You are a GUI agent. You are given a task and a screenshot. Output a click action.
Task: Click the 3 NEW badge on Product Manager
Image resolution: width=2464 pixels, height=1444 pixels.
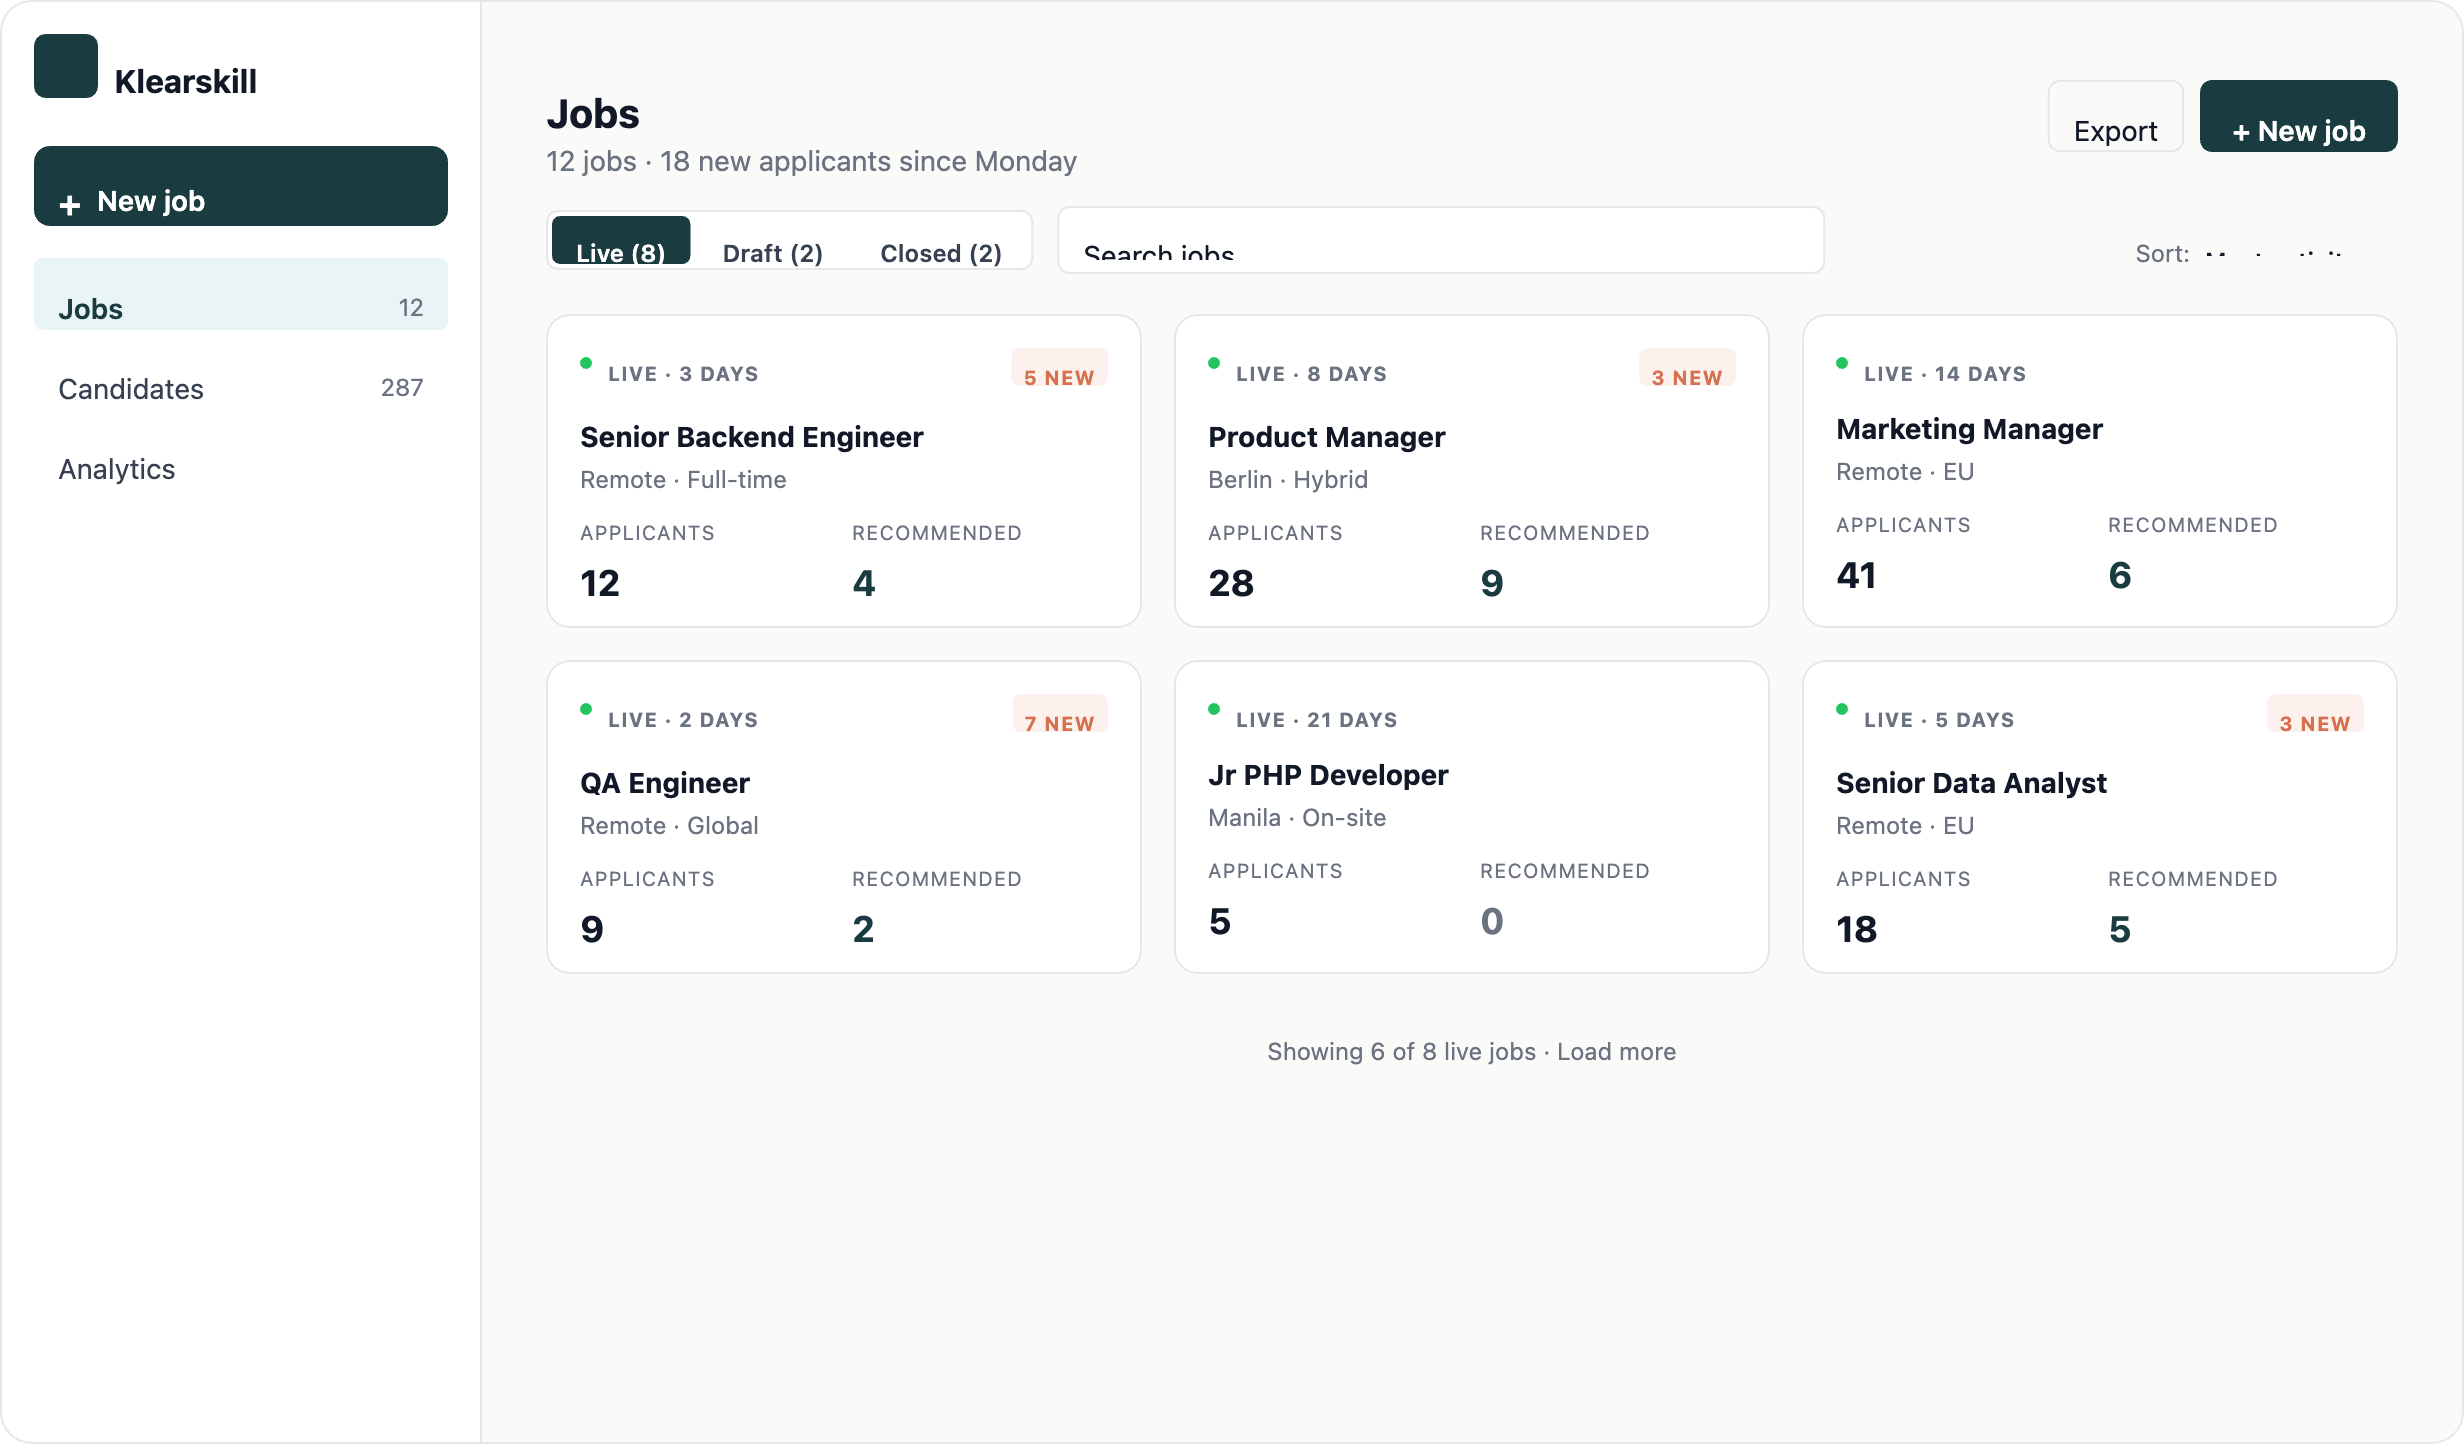point(1688,368)
